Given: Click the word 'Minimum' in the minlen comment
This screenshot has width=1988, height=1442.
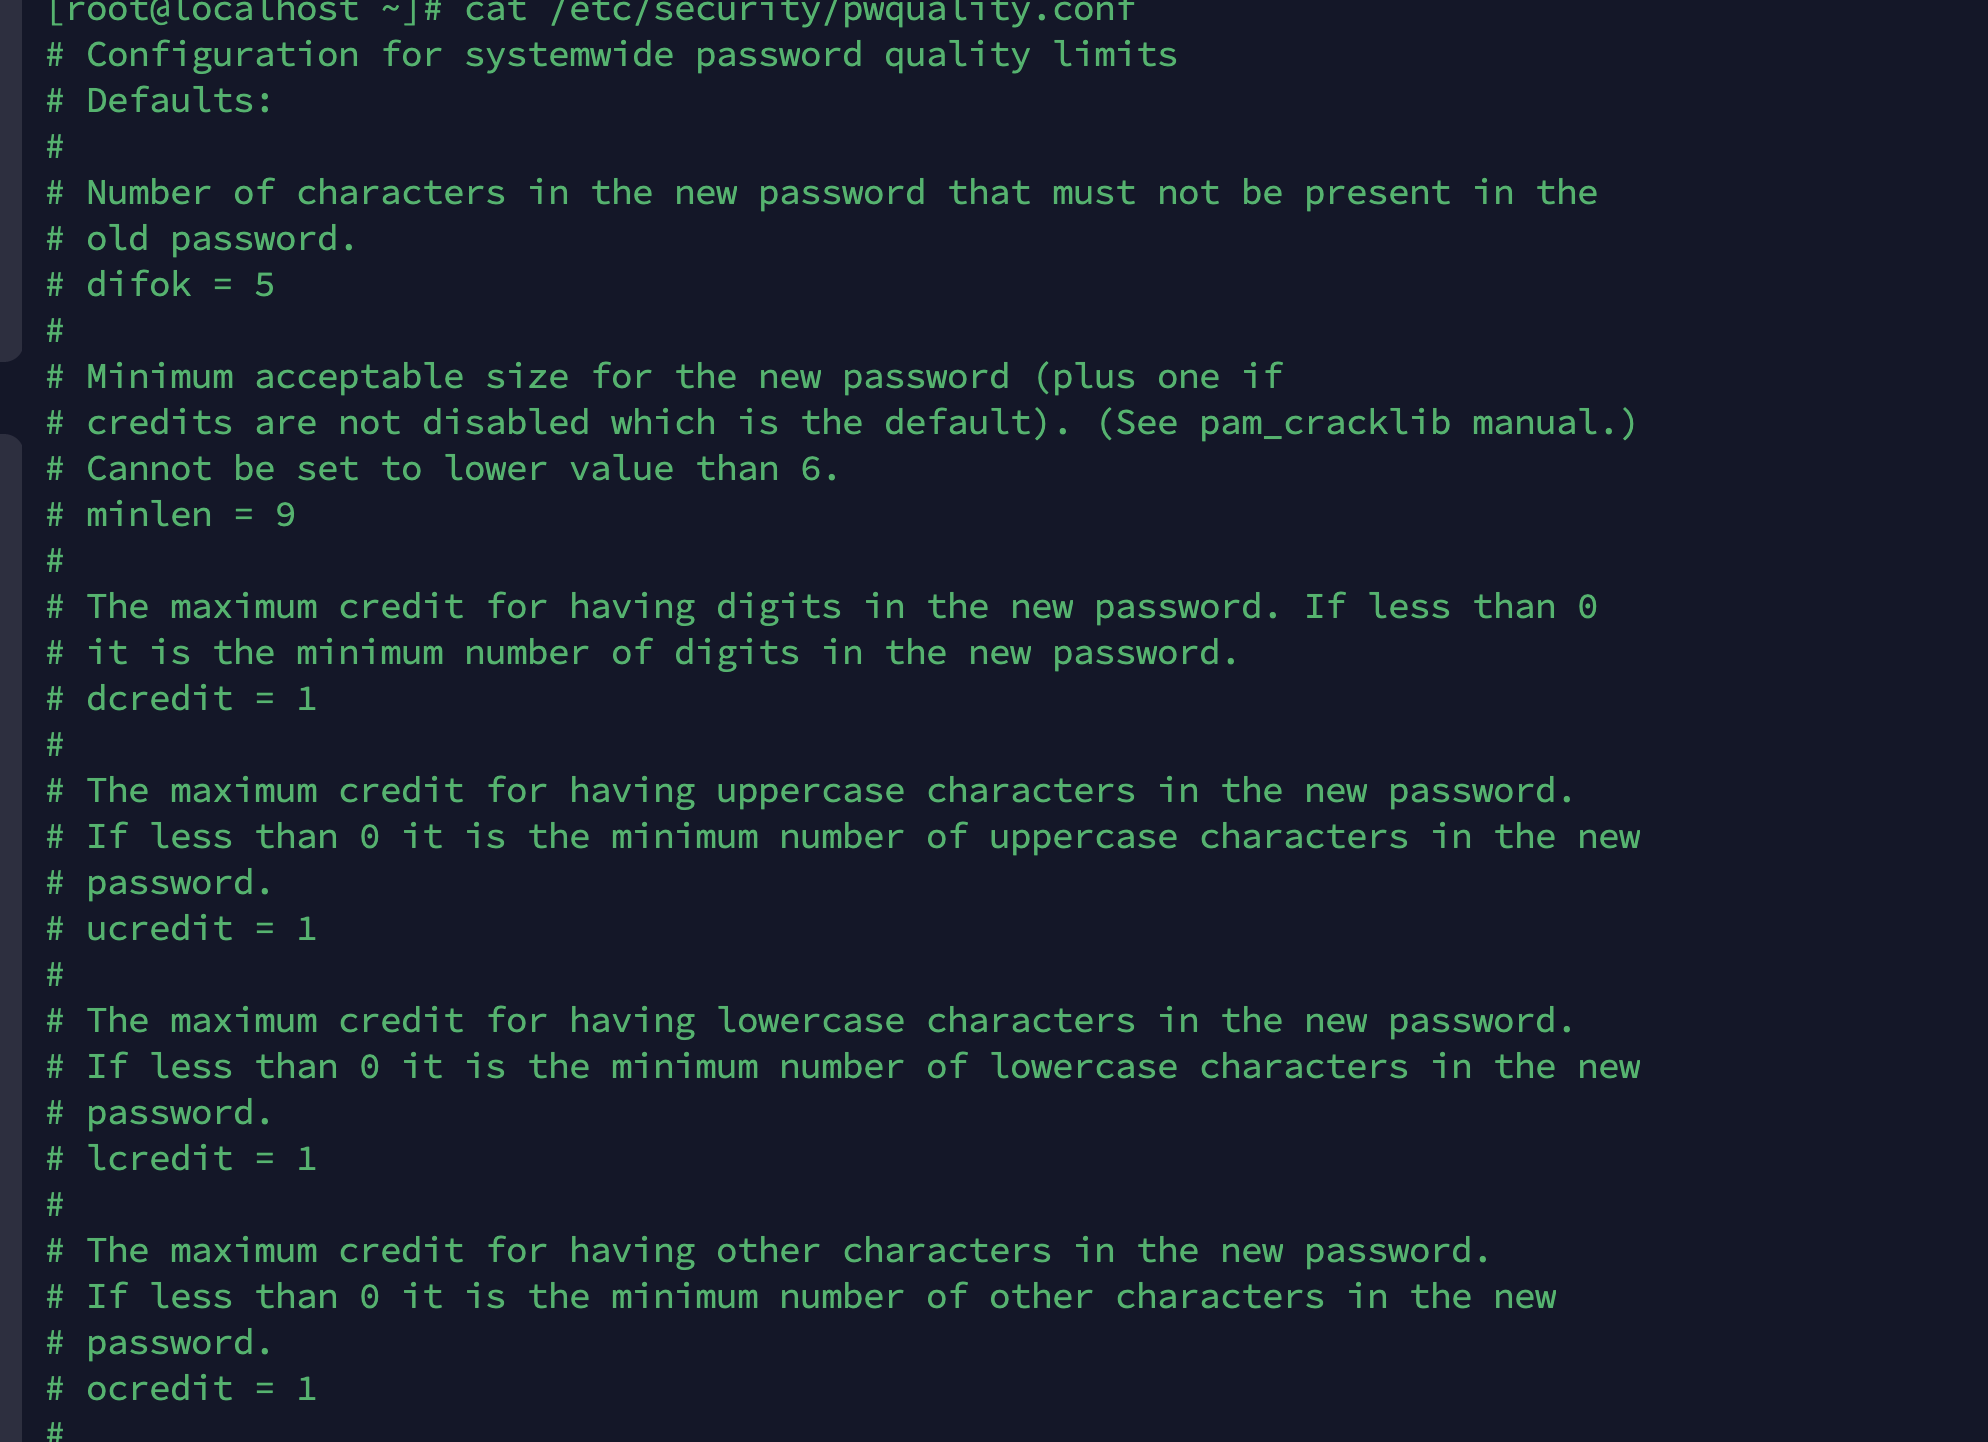Looking at the screenshot, I should 159,377.
